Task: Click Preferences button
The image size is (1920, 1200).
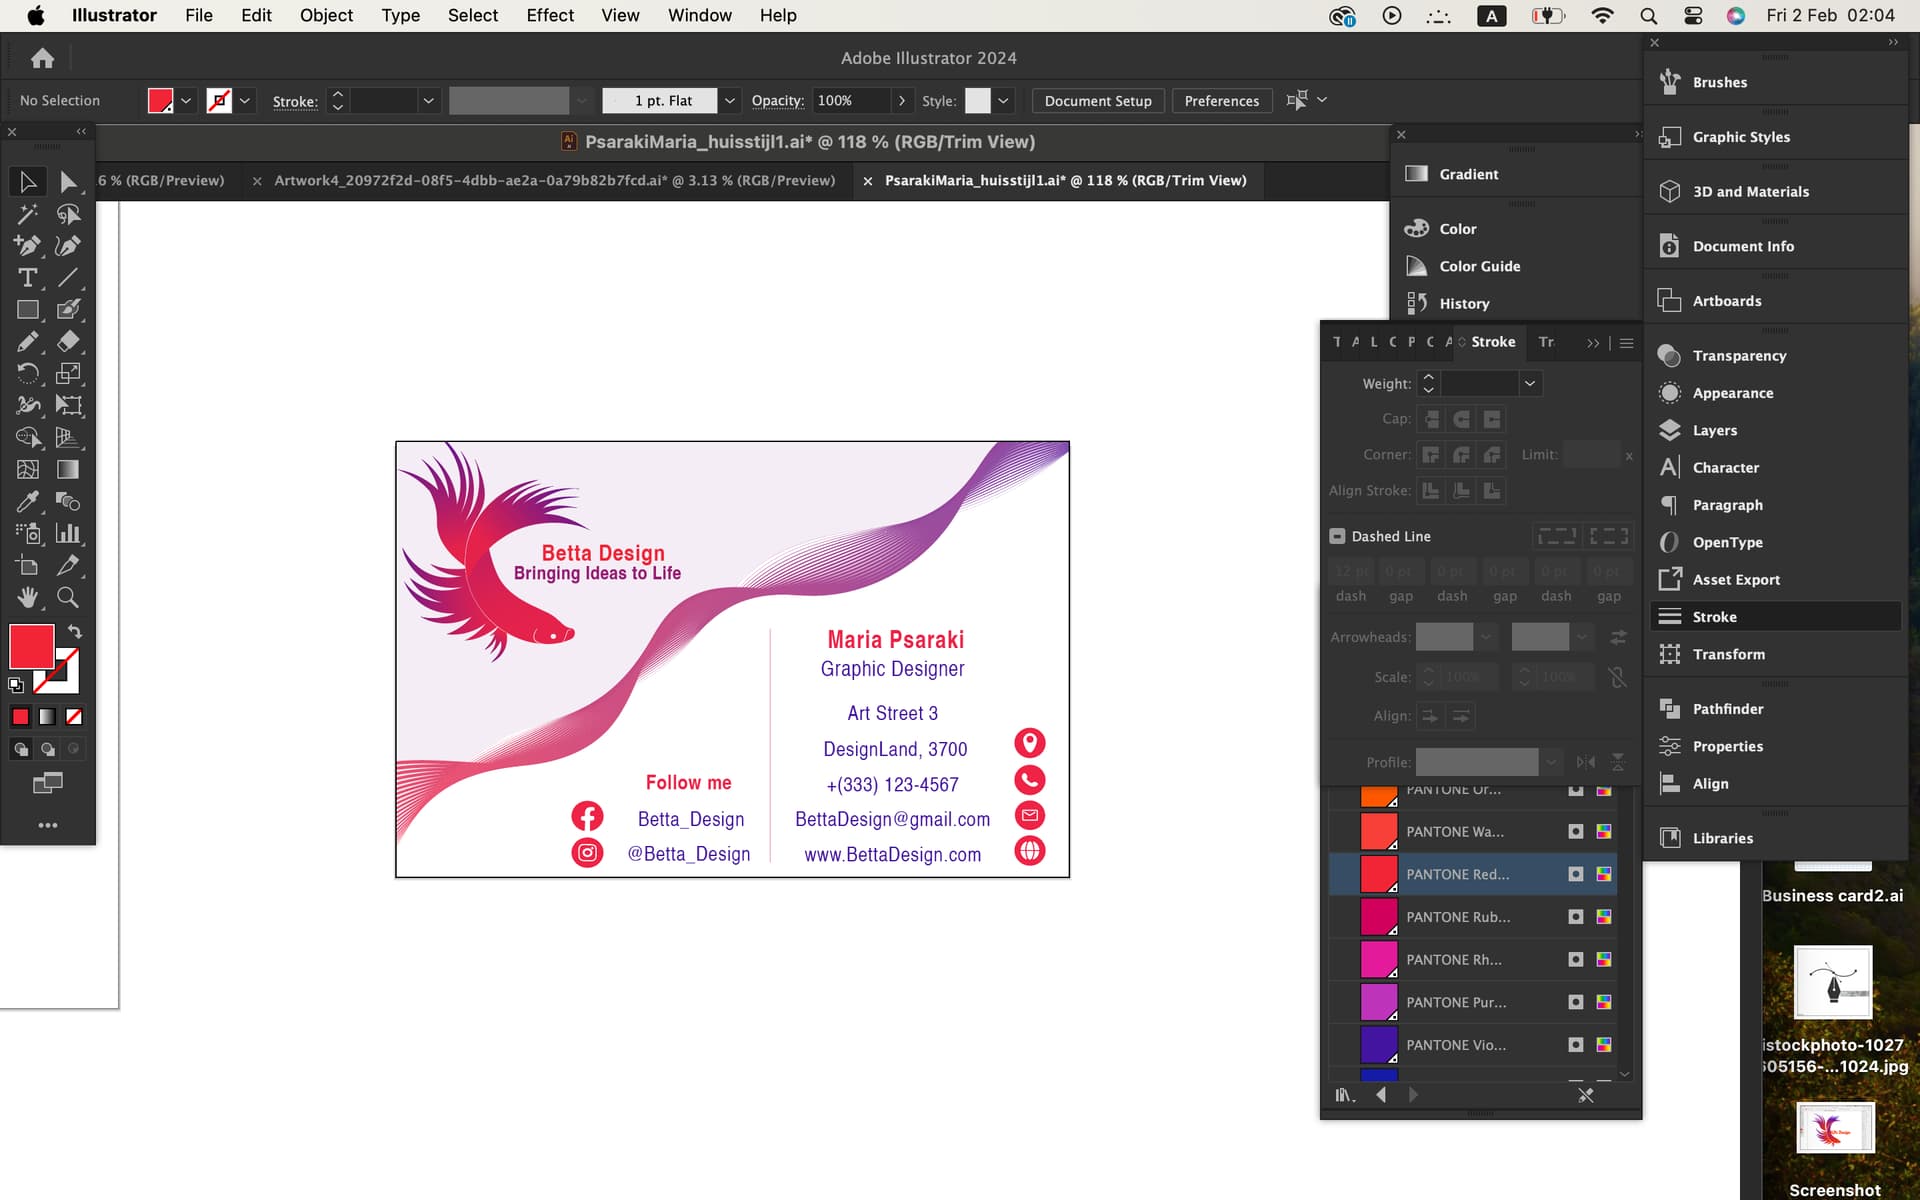Action: [x=1222, y=101]
